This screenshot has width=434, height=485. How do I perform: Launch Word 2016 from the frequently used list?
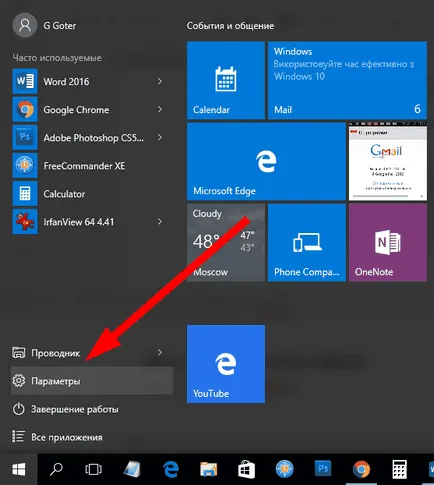92,82
